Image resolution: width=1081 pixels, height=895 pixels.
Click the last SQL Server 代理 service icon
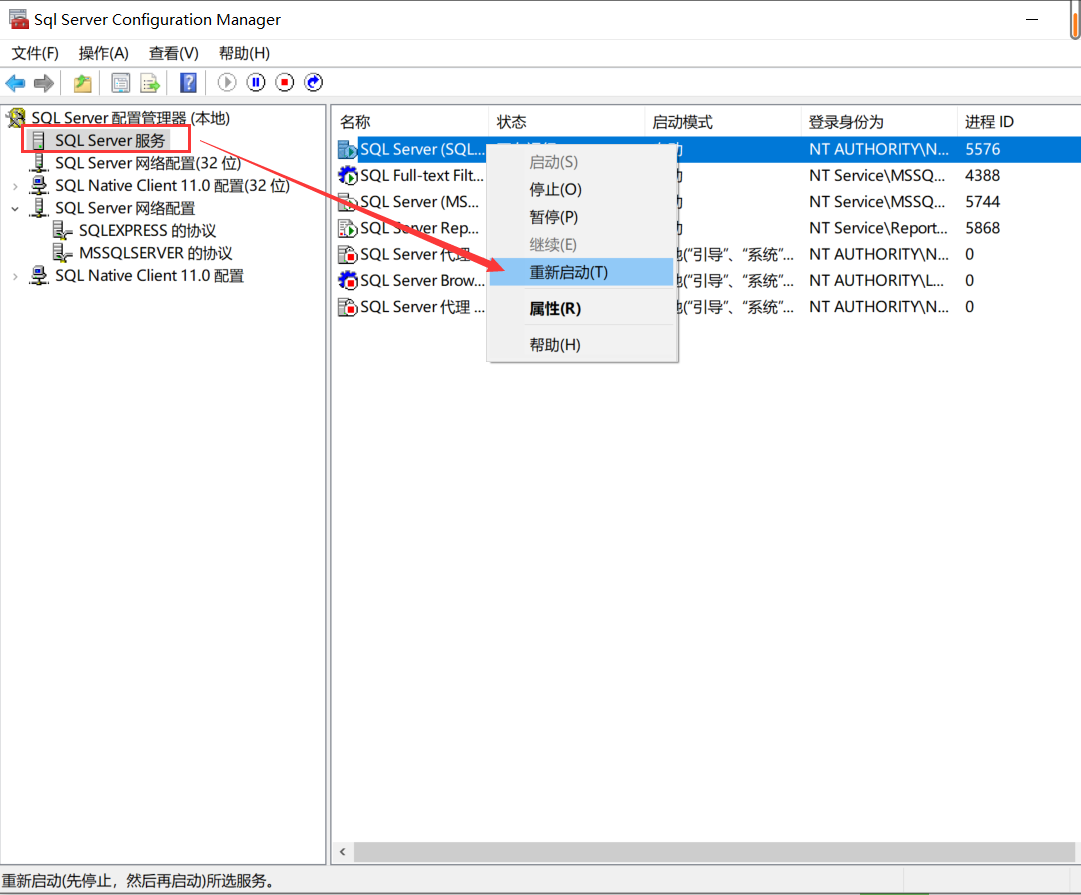(x=347, y=306)
